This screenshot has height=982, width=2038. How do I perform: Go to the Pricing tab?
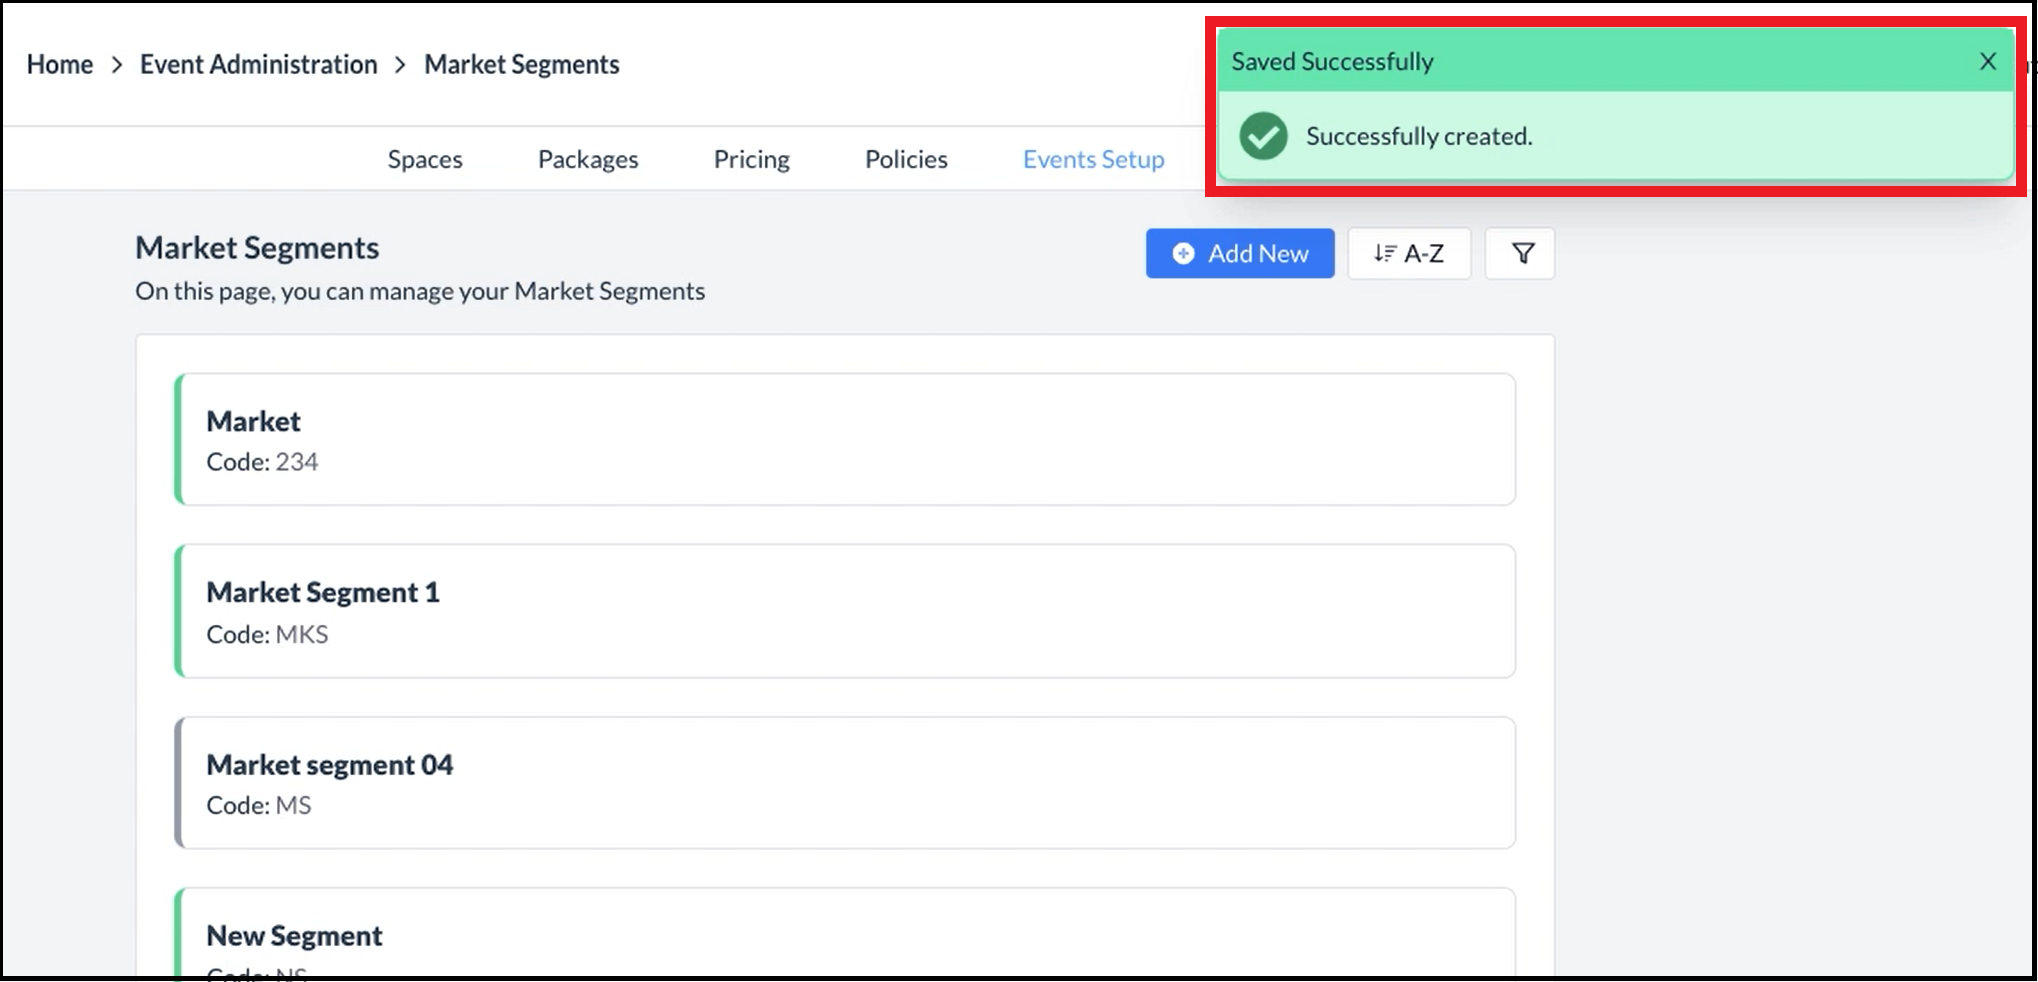pos(751,160)
